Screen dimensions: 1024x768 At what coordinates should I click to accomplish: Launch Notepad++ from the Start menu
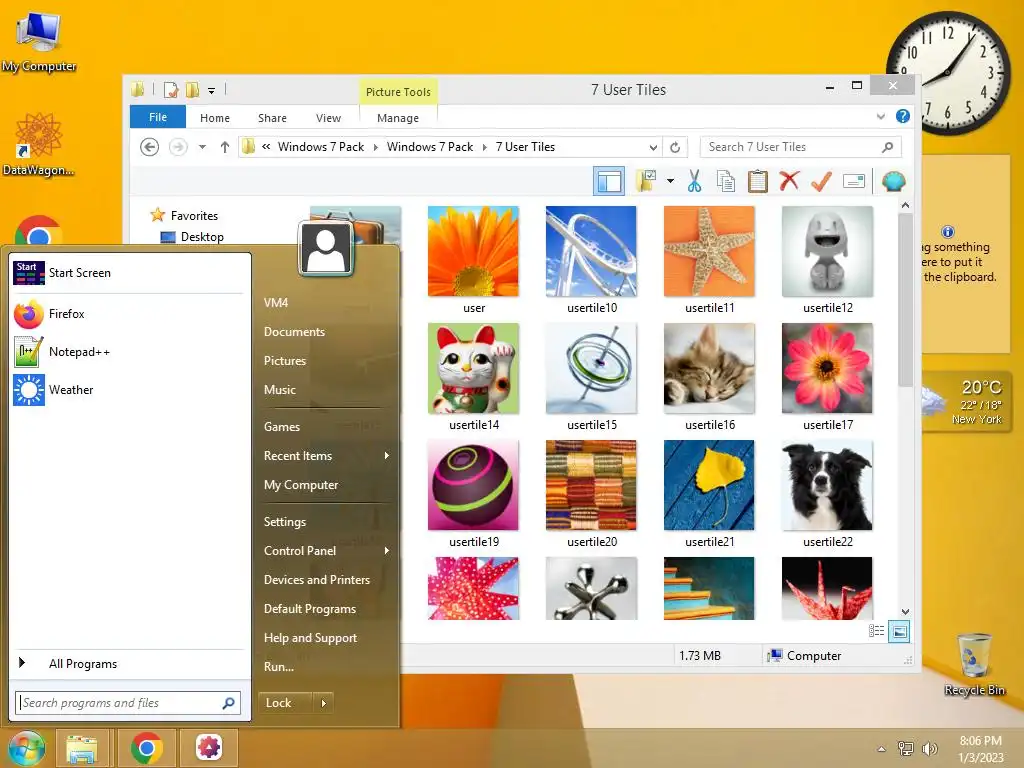129,352
